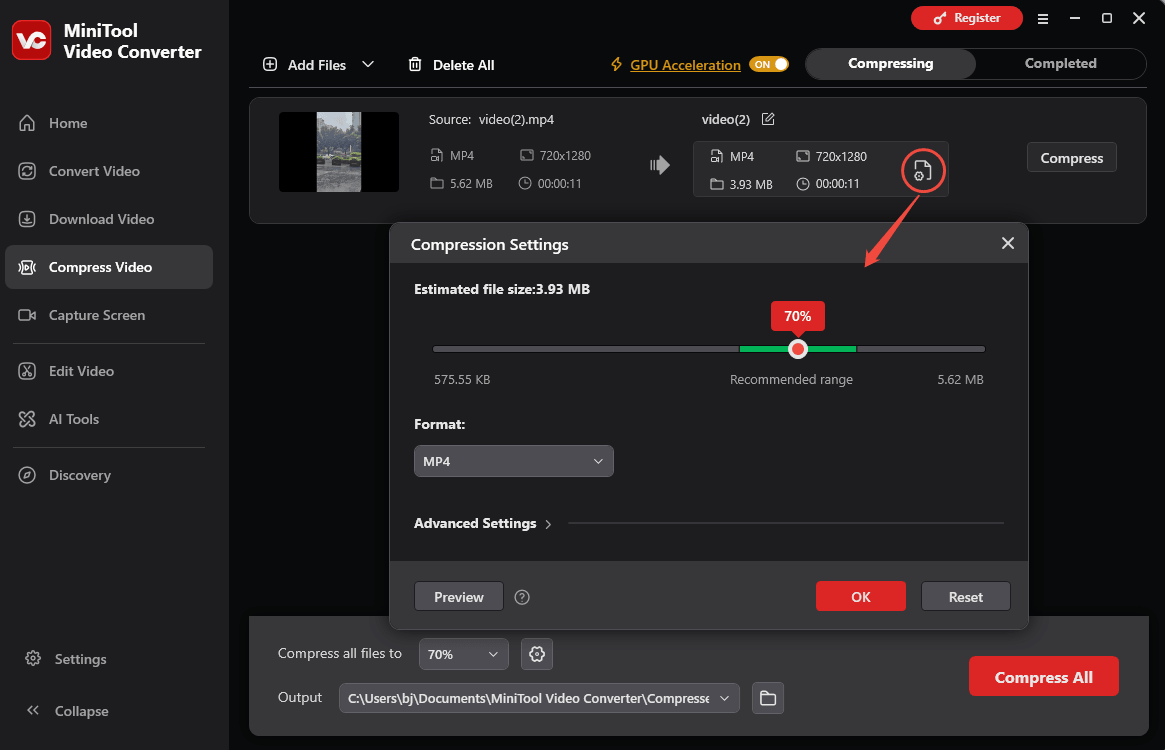
Task: Click the Convert Video sidebar icon
Action: click(x=27, y=171)
